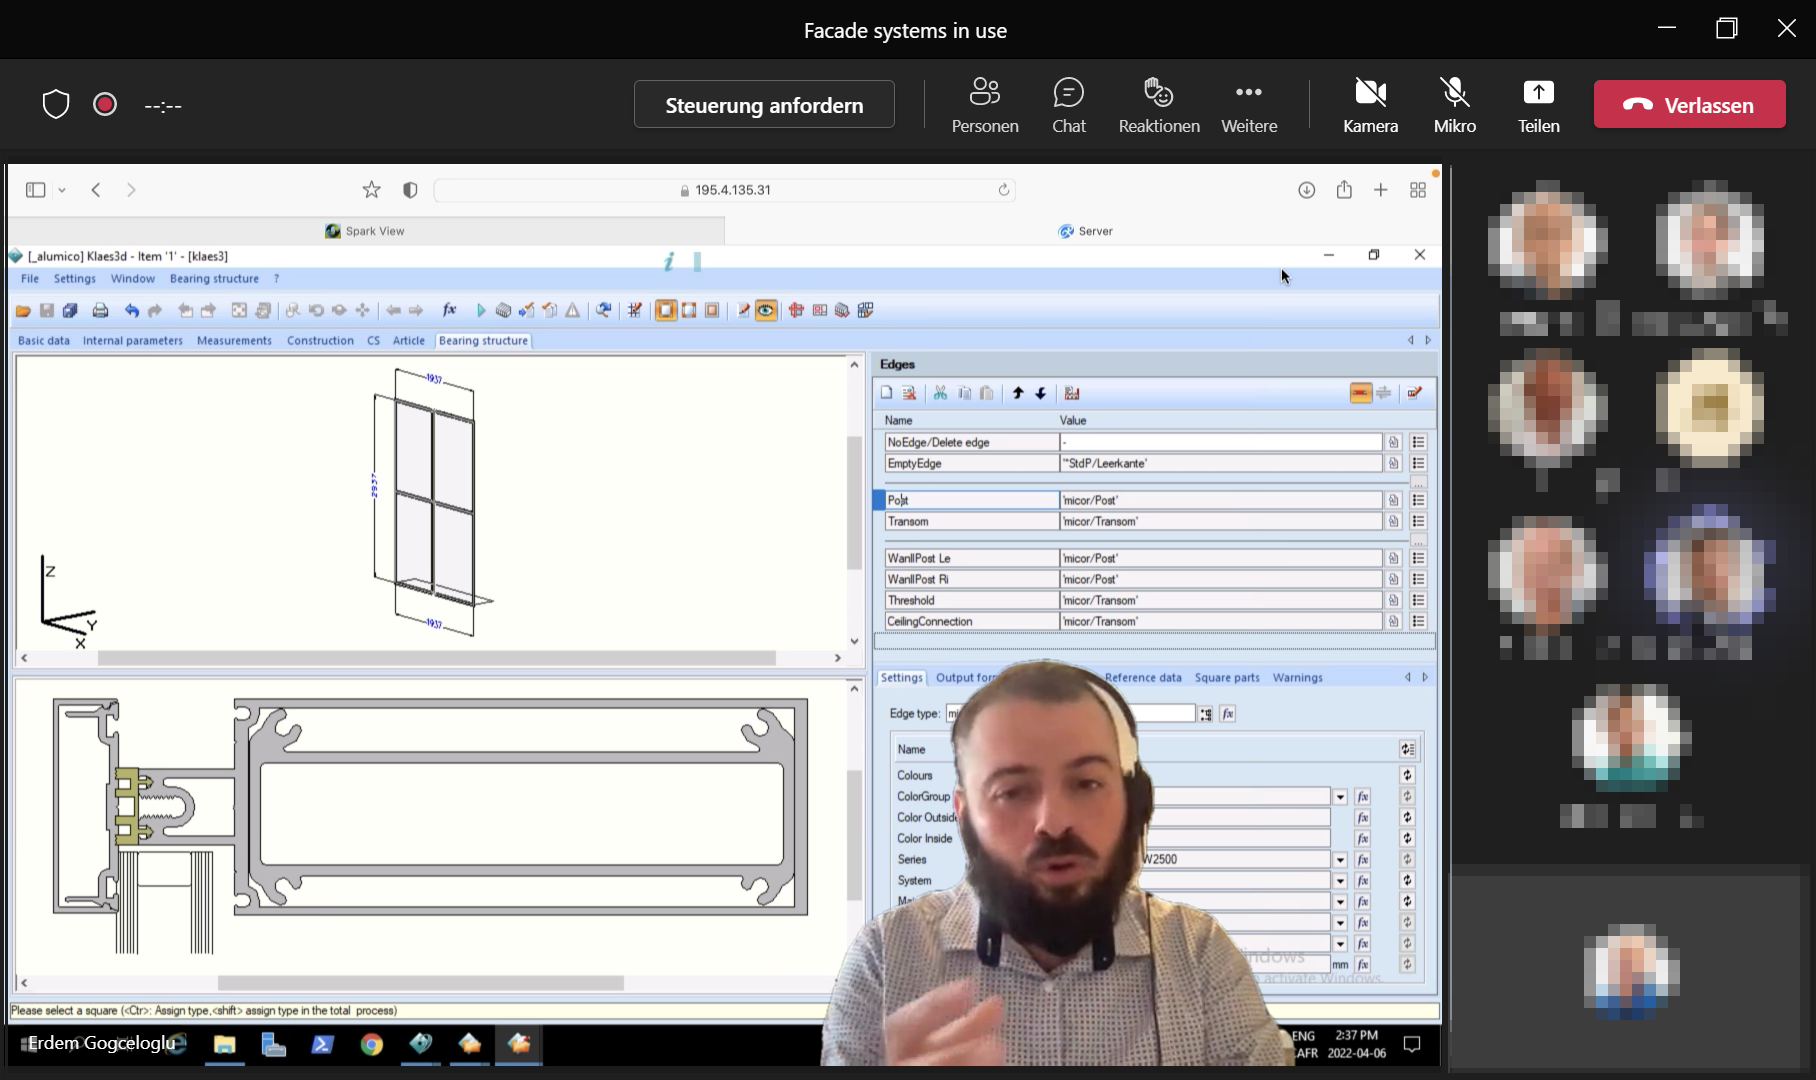This screenshot has width=1816, height=1080.
Task: Click the scissors cut icon in the Edges panel
Action: click(940, 393)
